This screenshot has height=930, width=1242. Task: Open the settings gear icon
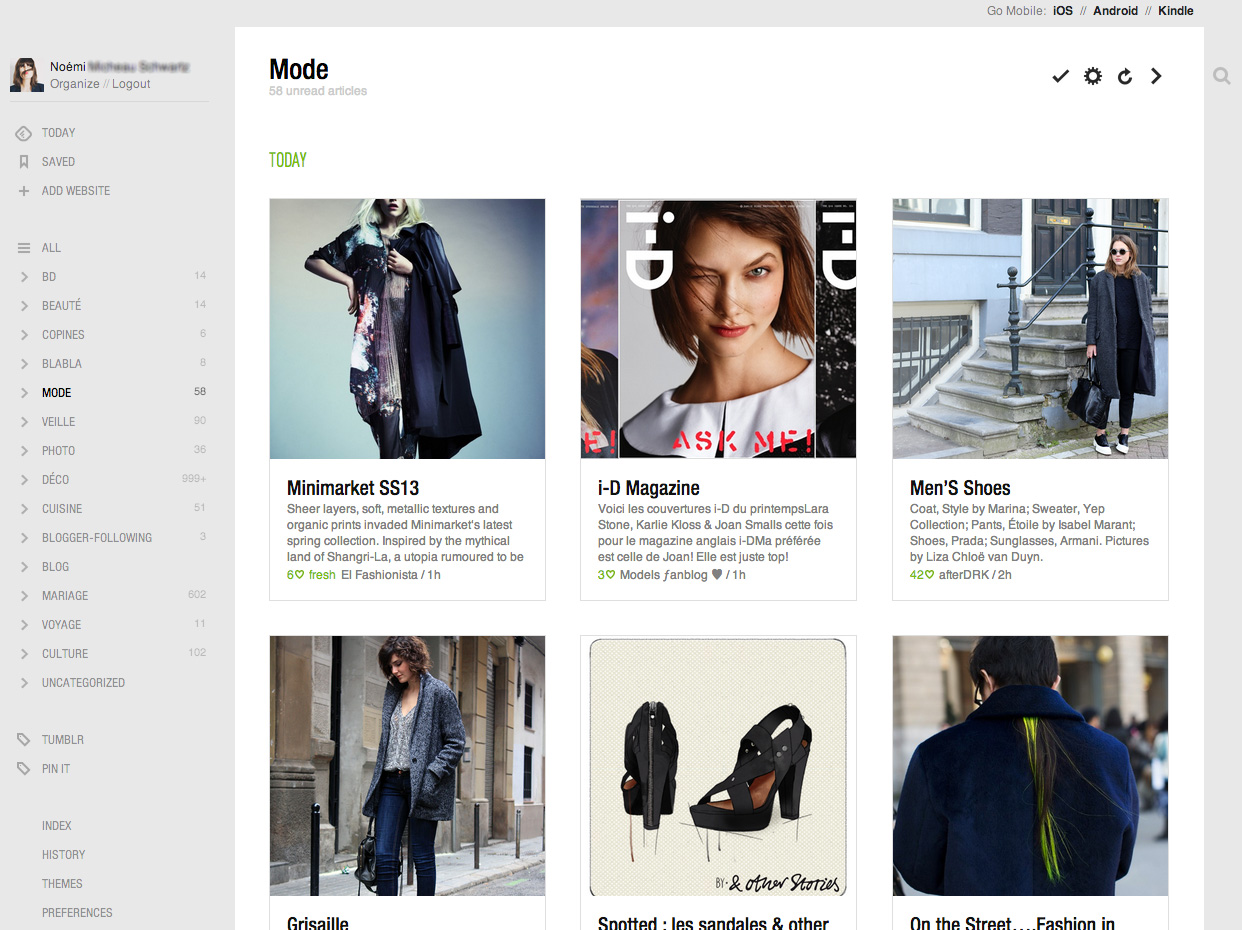click(1093, 76)
